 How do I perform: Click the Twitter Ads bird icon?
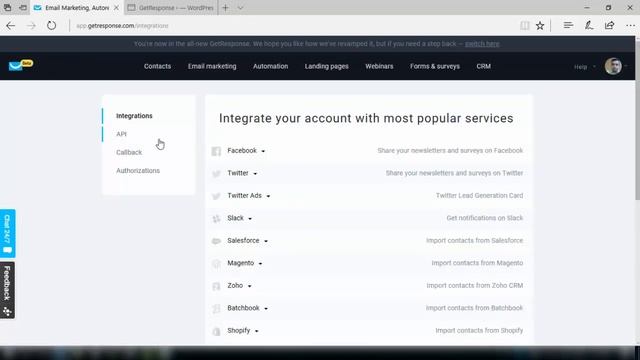pos(216,196)
